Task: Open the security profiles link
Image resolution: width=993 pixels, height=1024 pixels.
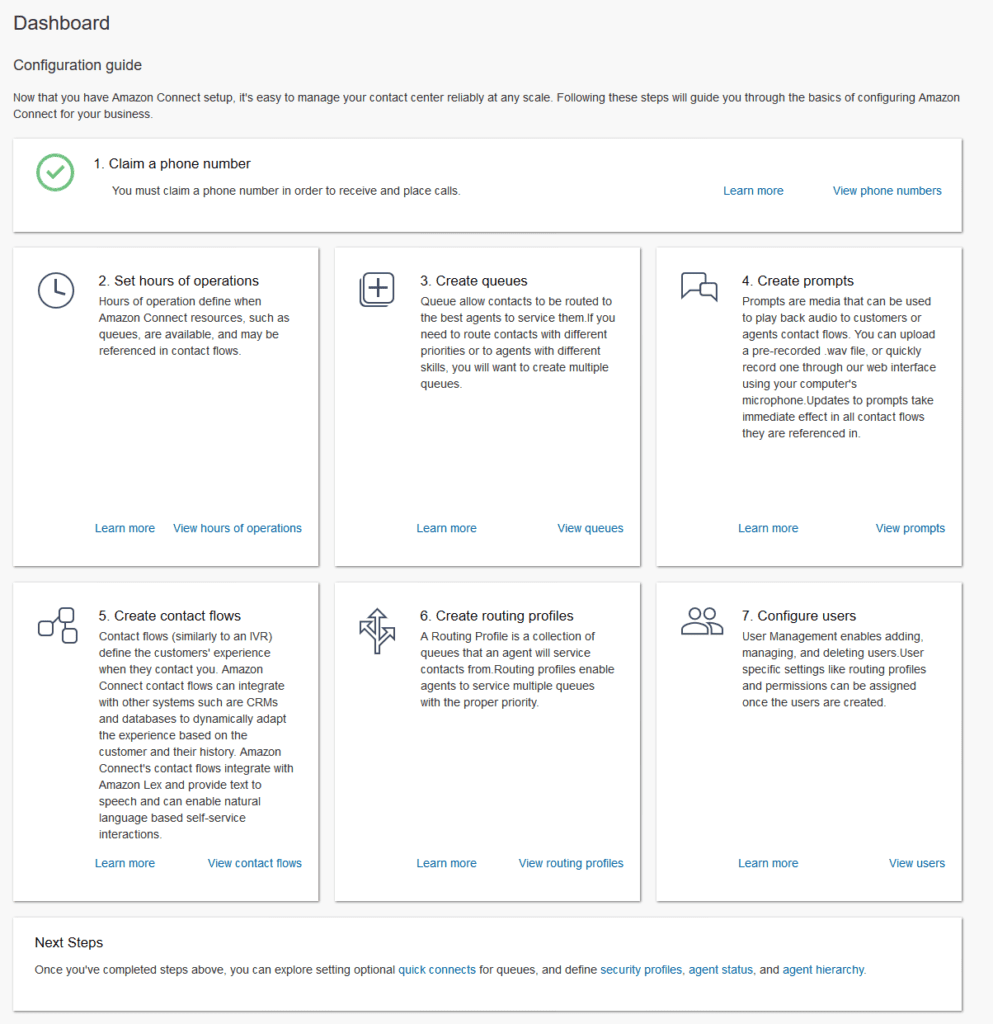Action: [641, 970]
